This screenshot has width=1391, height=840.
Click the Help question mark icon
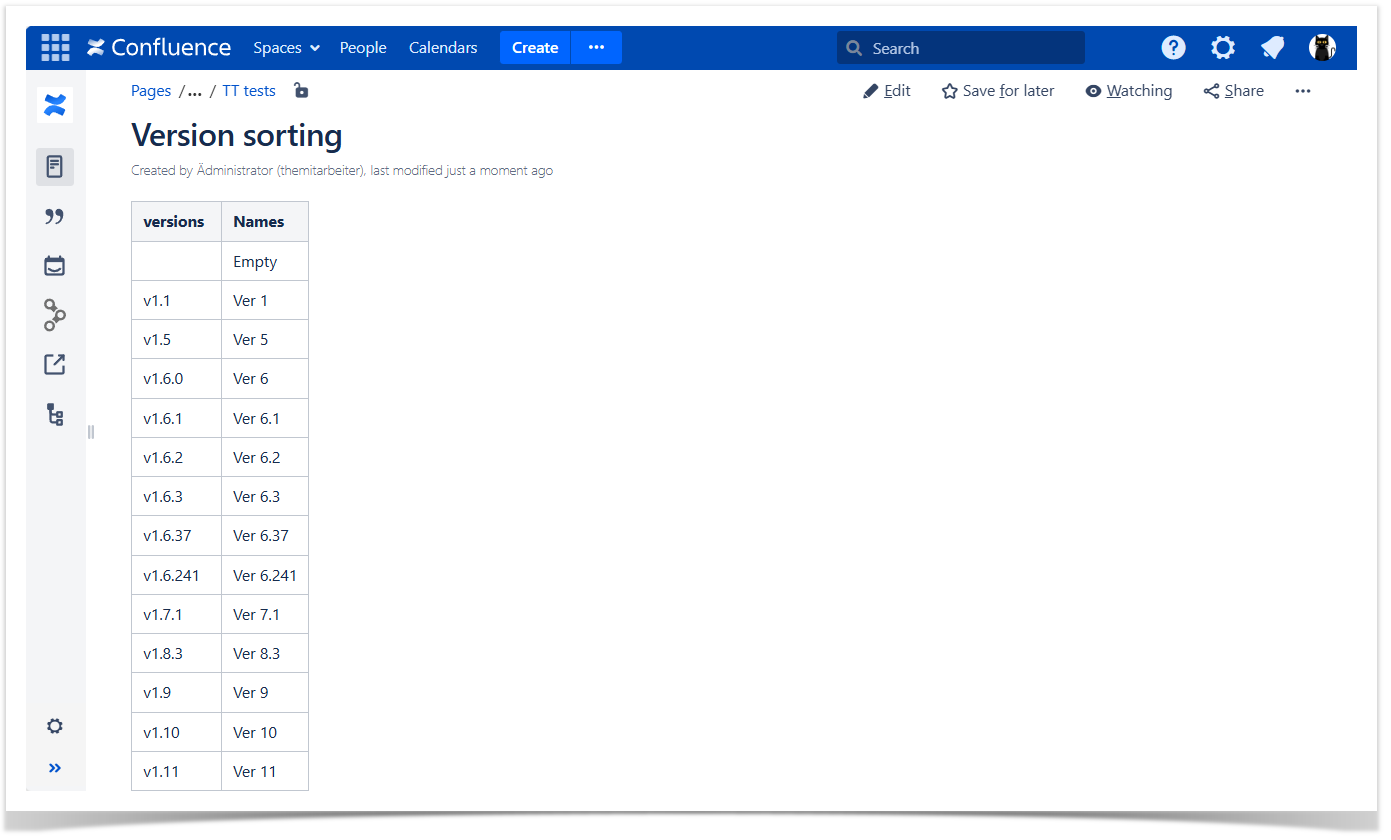tap(1173, 48)
